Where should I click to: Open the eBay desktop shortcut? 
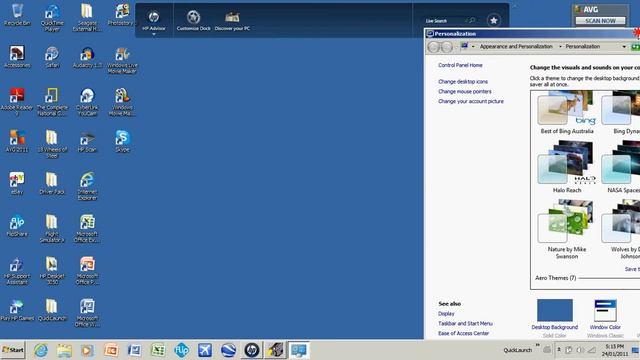point(17,183)
